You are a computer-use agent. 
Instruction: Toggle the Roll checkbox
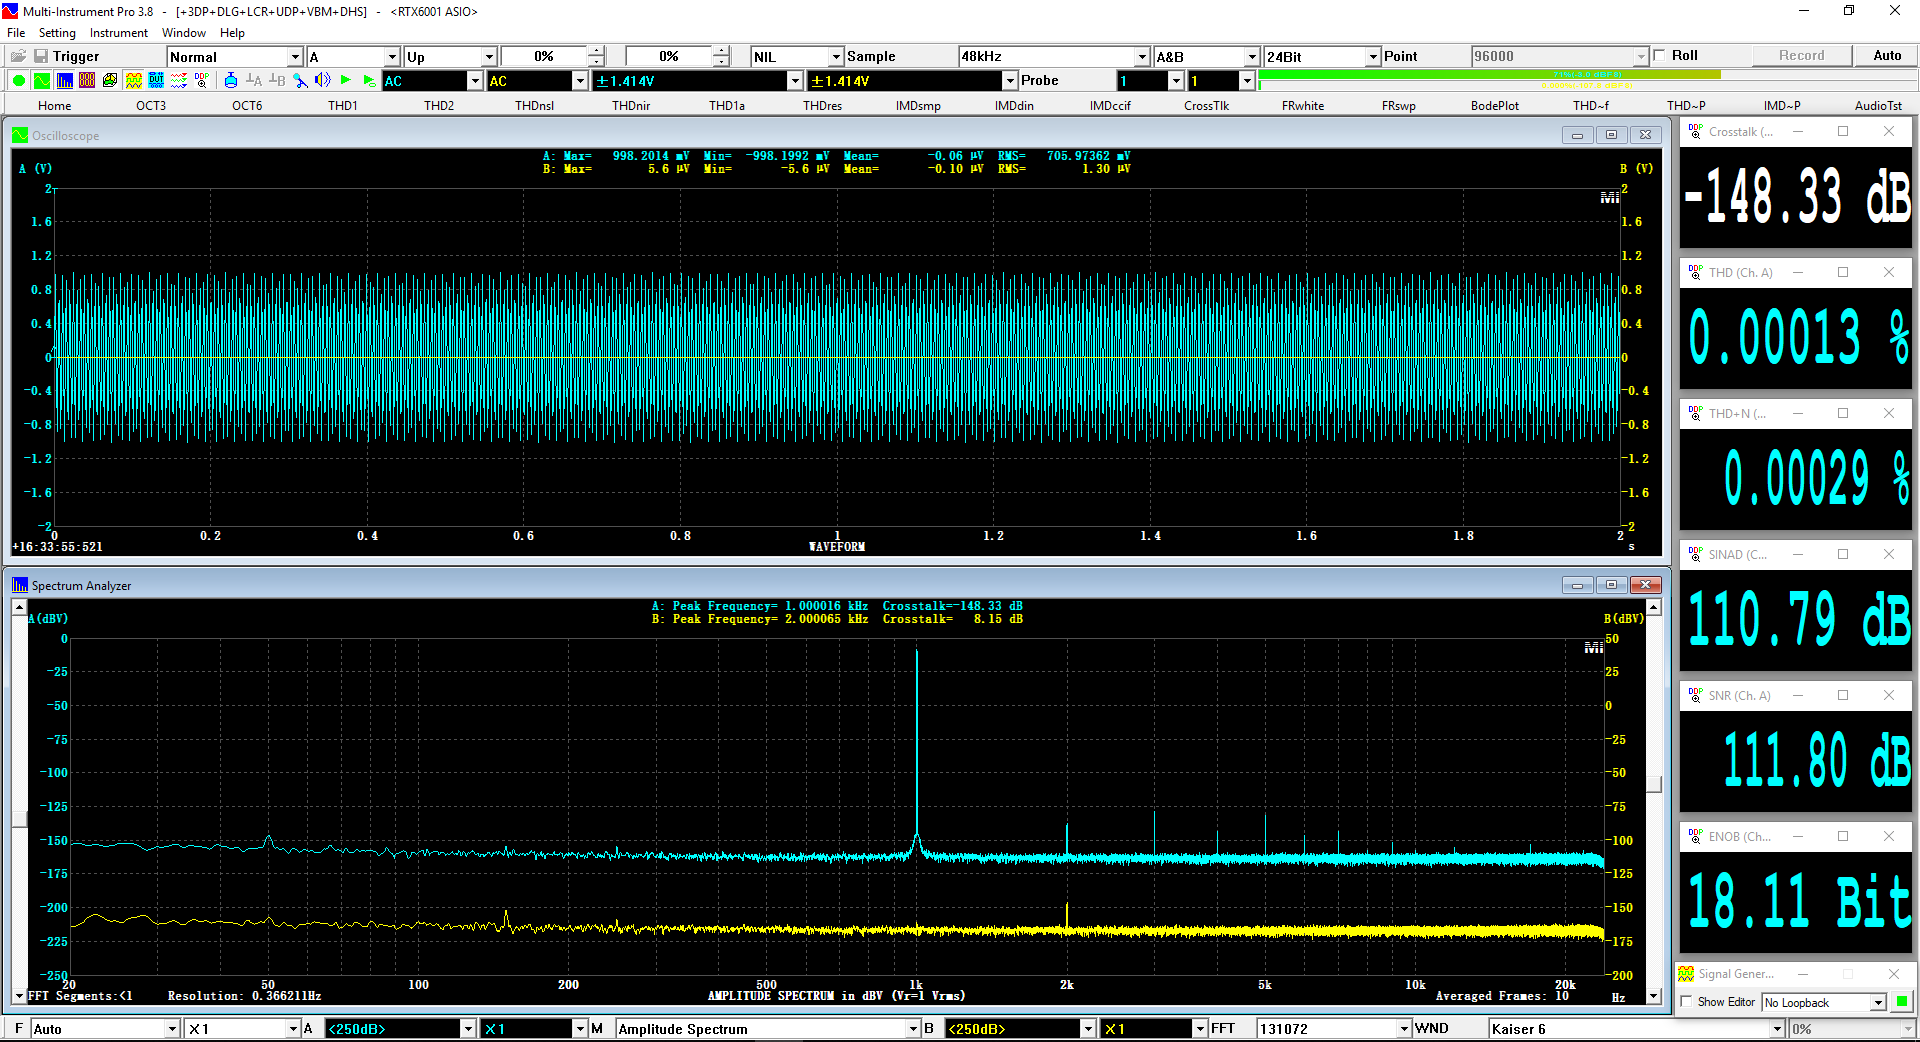tap(1660, 56)
